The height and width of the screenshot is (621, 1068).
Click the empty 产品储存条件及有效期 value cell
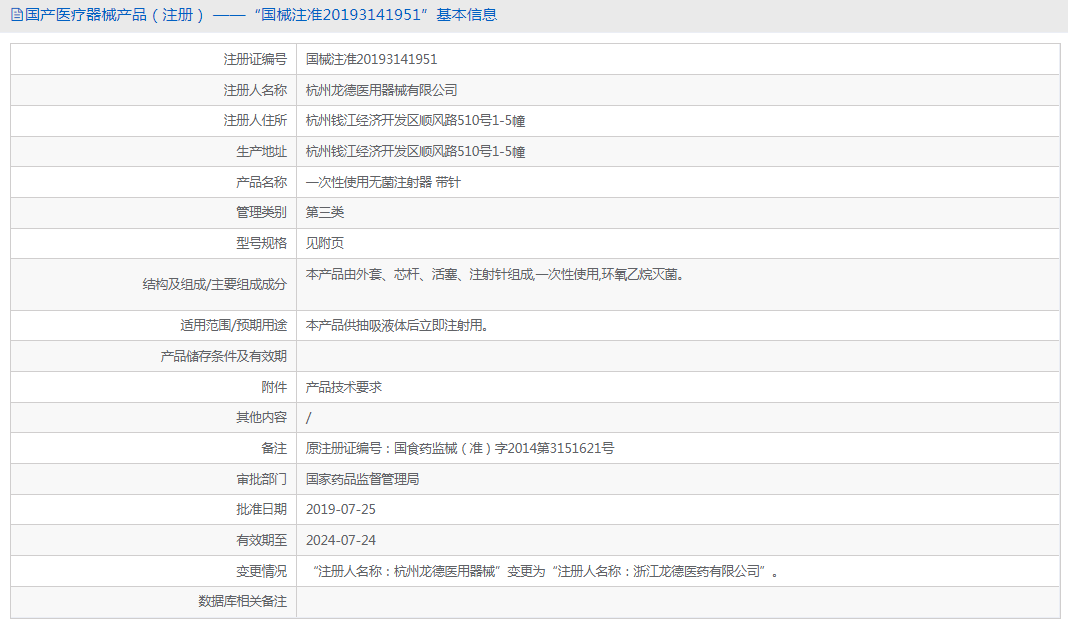[x=678, y=356]
